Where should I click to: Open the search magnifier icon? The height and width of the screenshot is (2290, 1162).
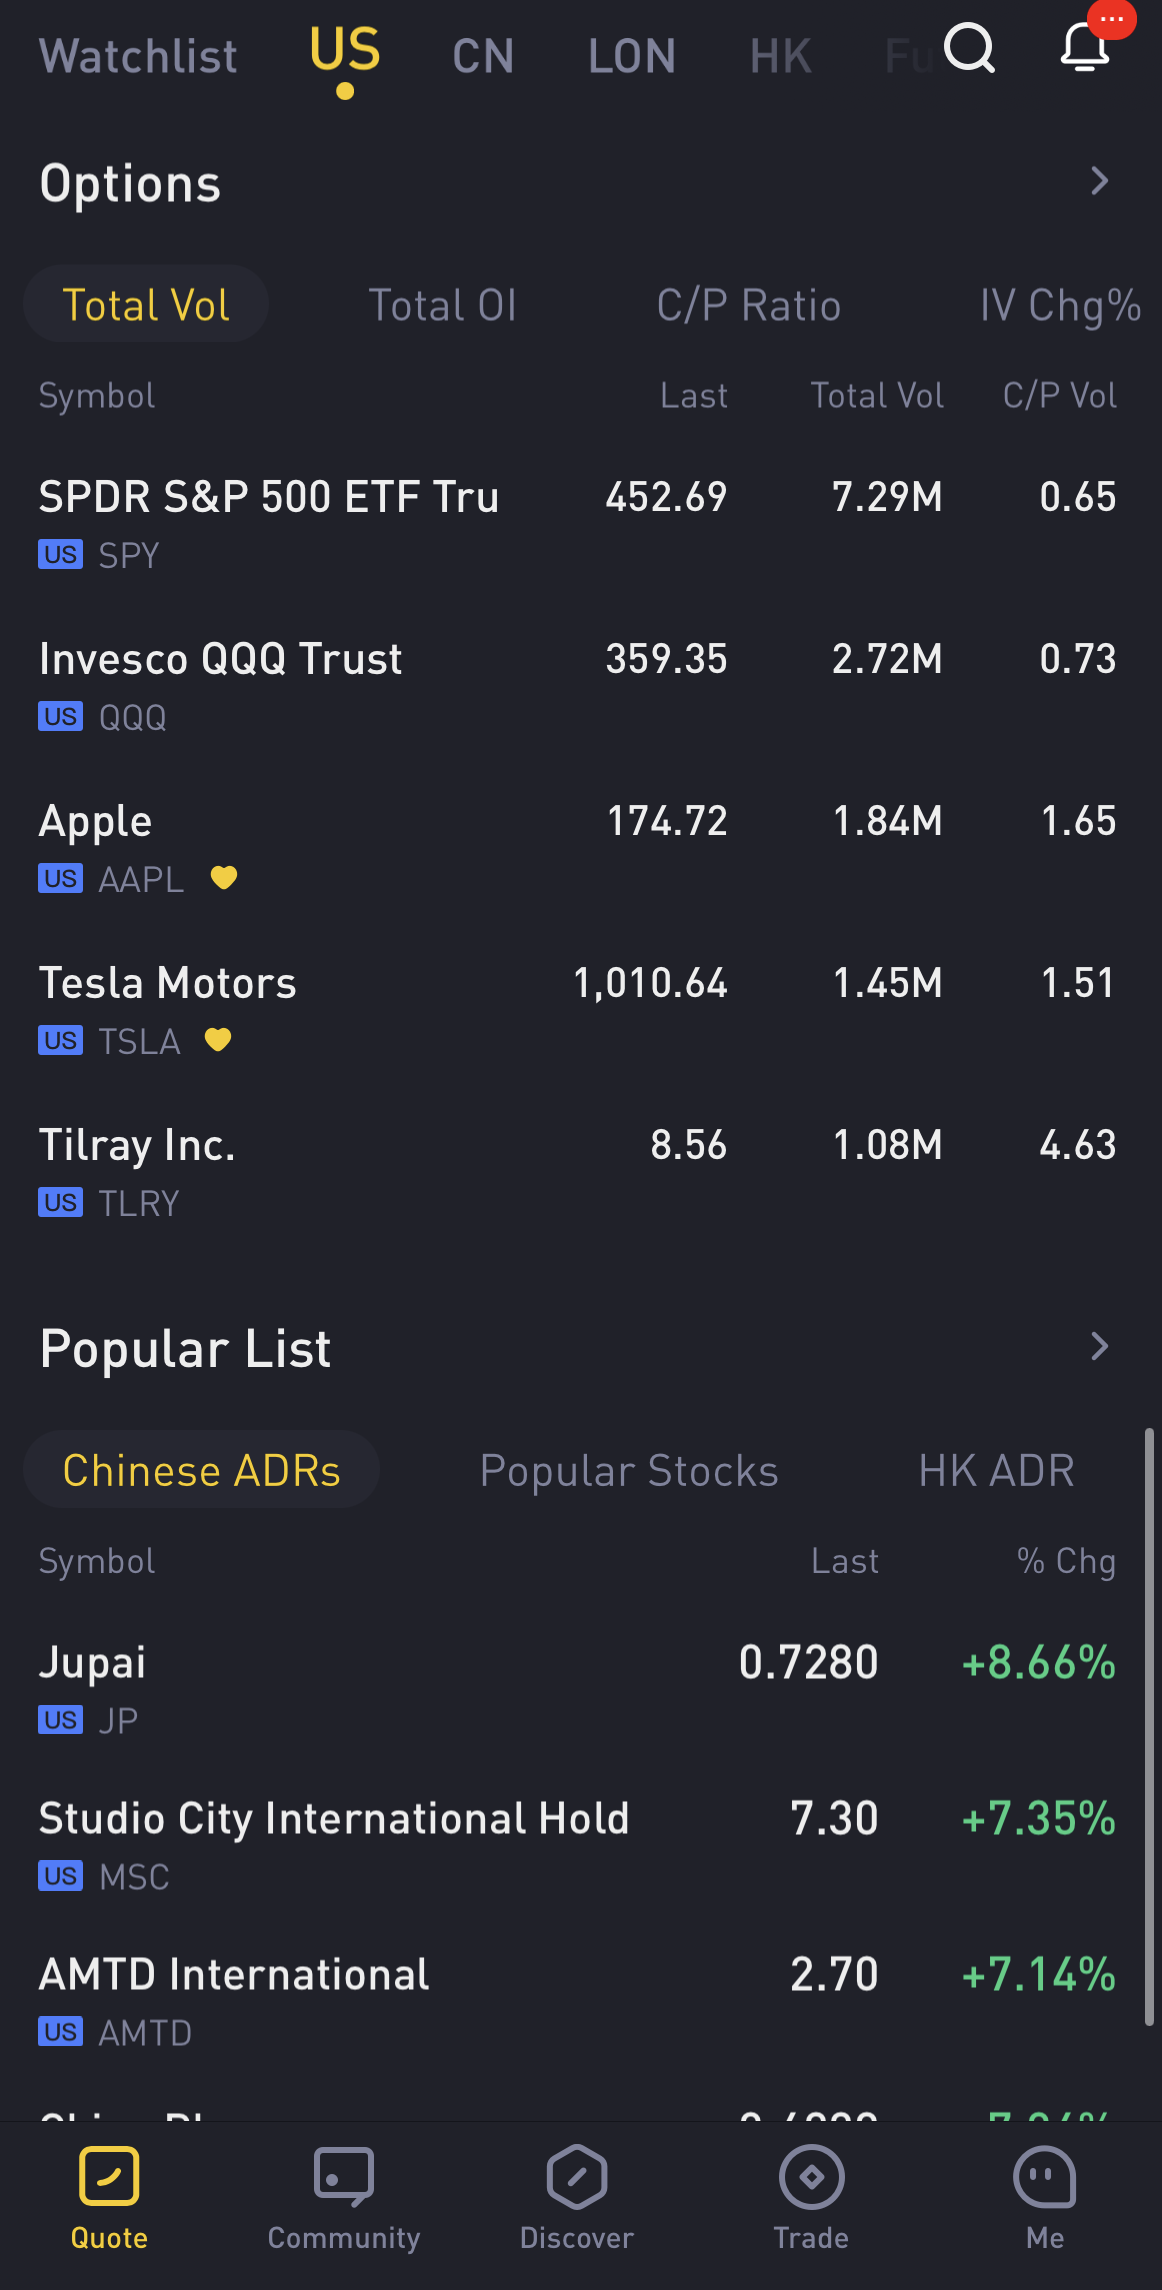[x=969, y=48]
